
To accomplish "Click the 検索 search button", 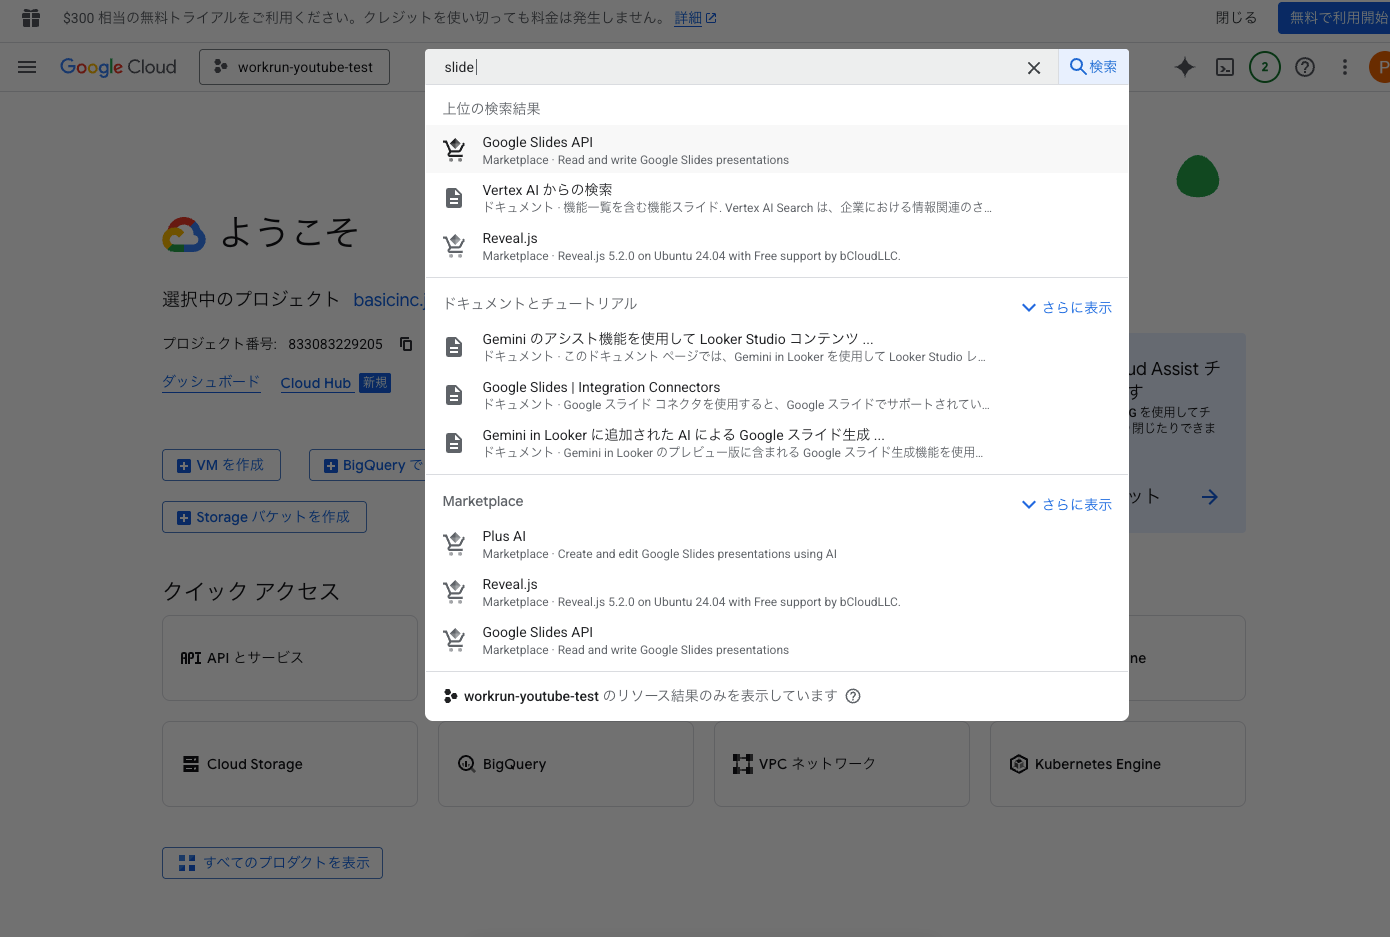I will tap(1093, 67).
